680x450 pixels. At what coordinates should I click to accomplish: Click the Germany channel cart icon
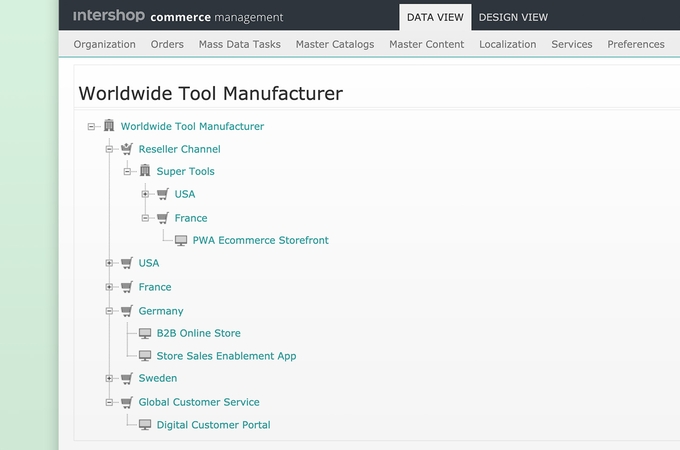click(127, 310)
